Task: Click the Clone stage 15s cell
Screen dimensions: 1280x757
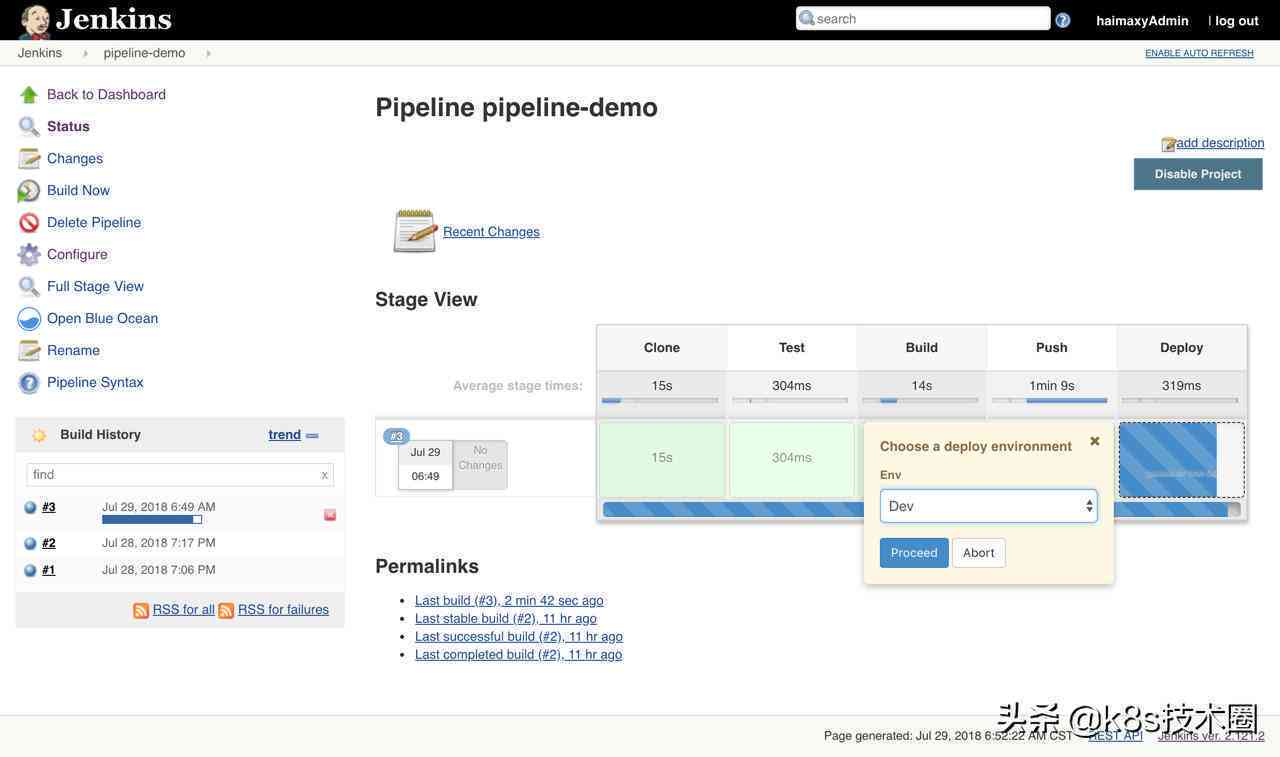Action: click(661, 460)
